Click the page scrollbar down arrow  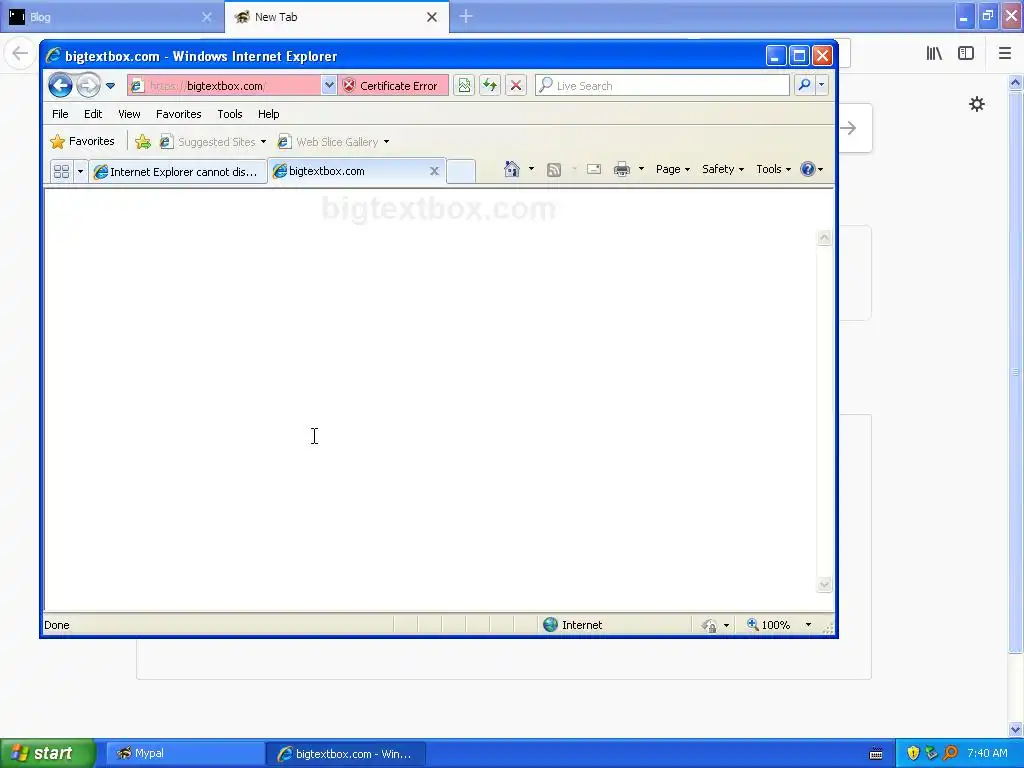(x=824, y=584)
